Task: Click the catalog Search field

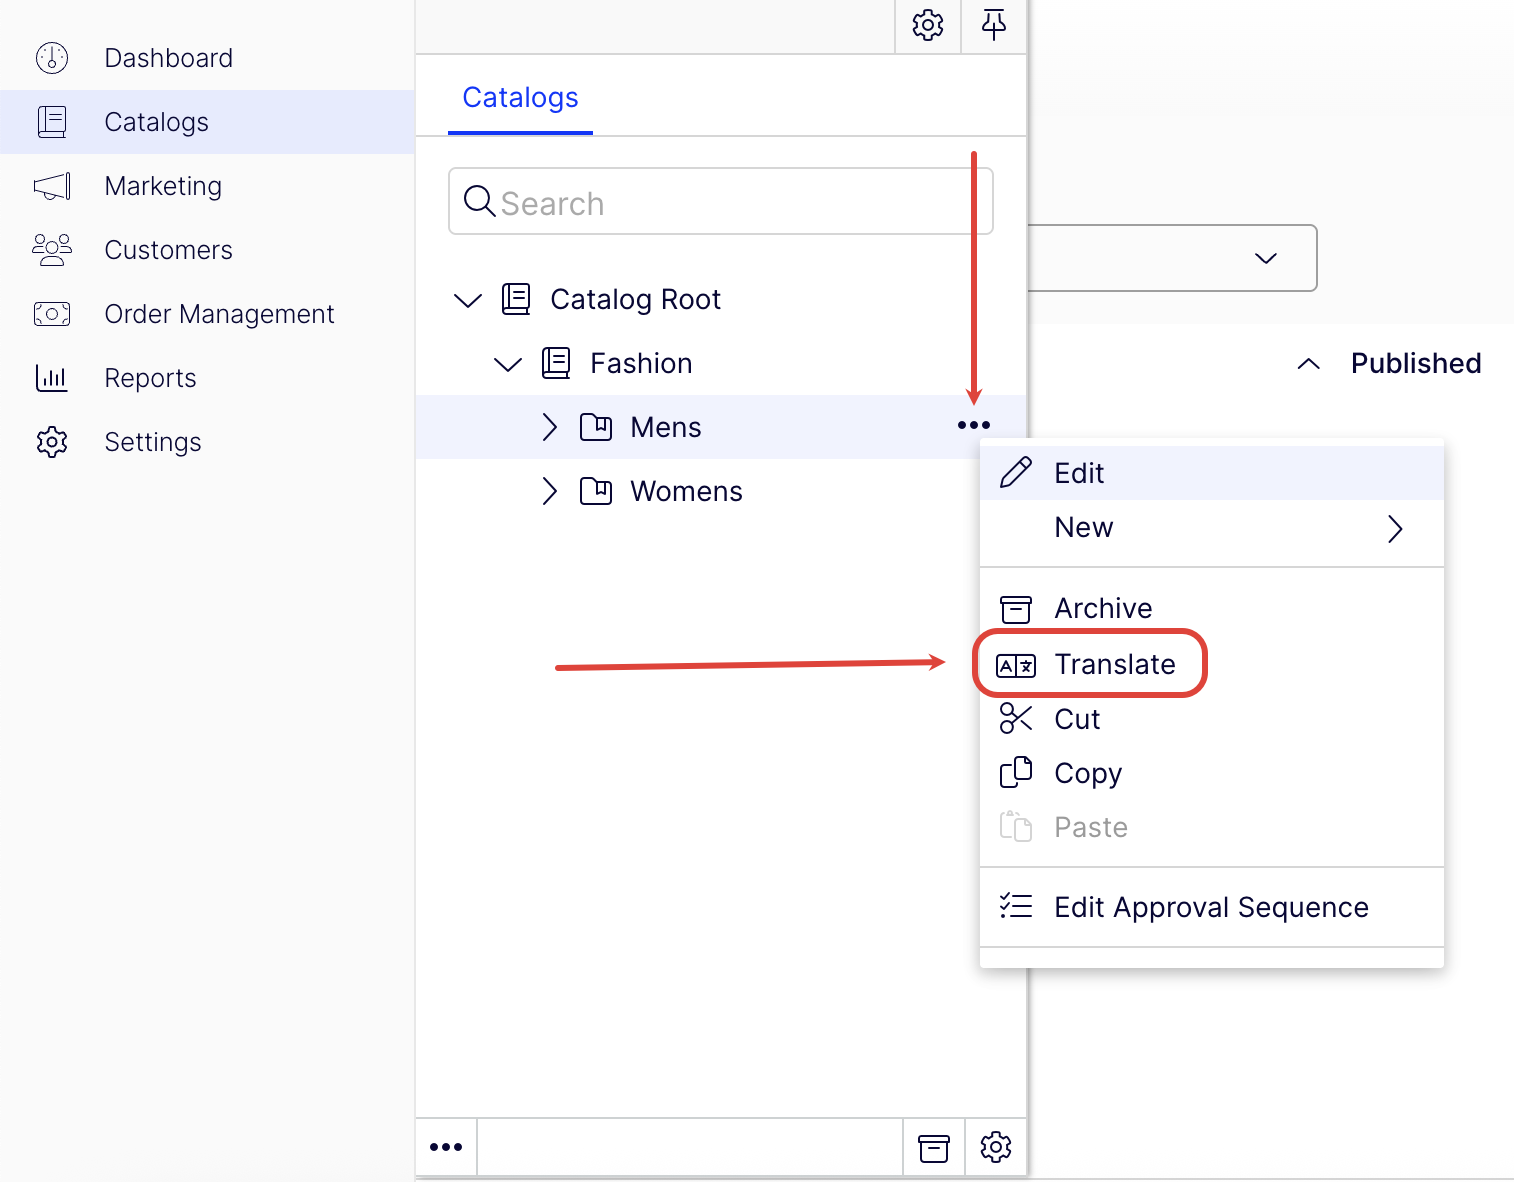Action: pyautogui.click(x=720, y=202)
